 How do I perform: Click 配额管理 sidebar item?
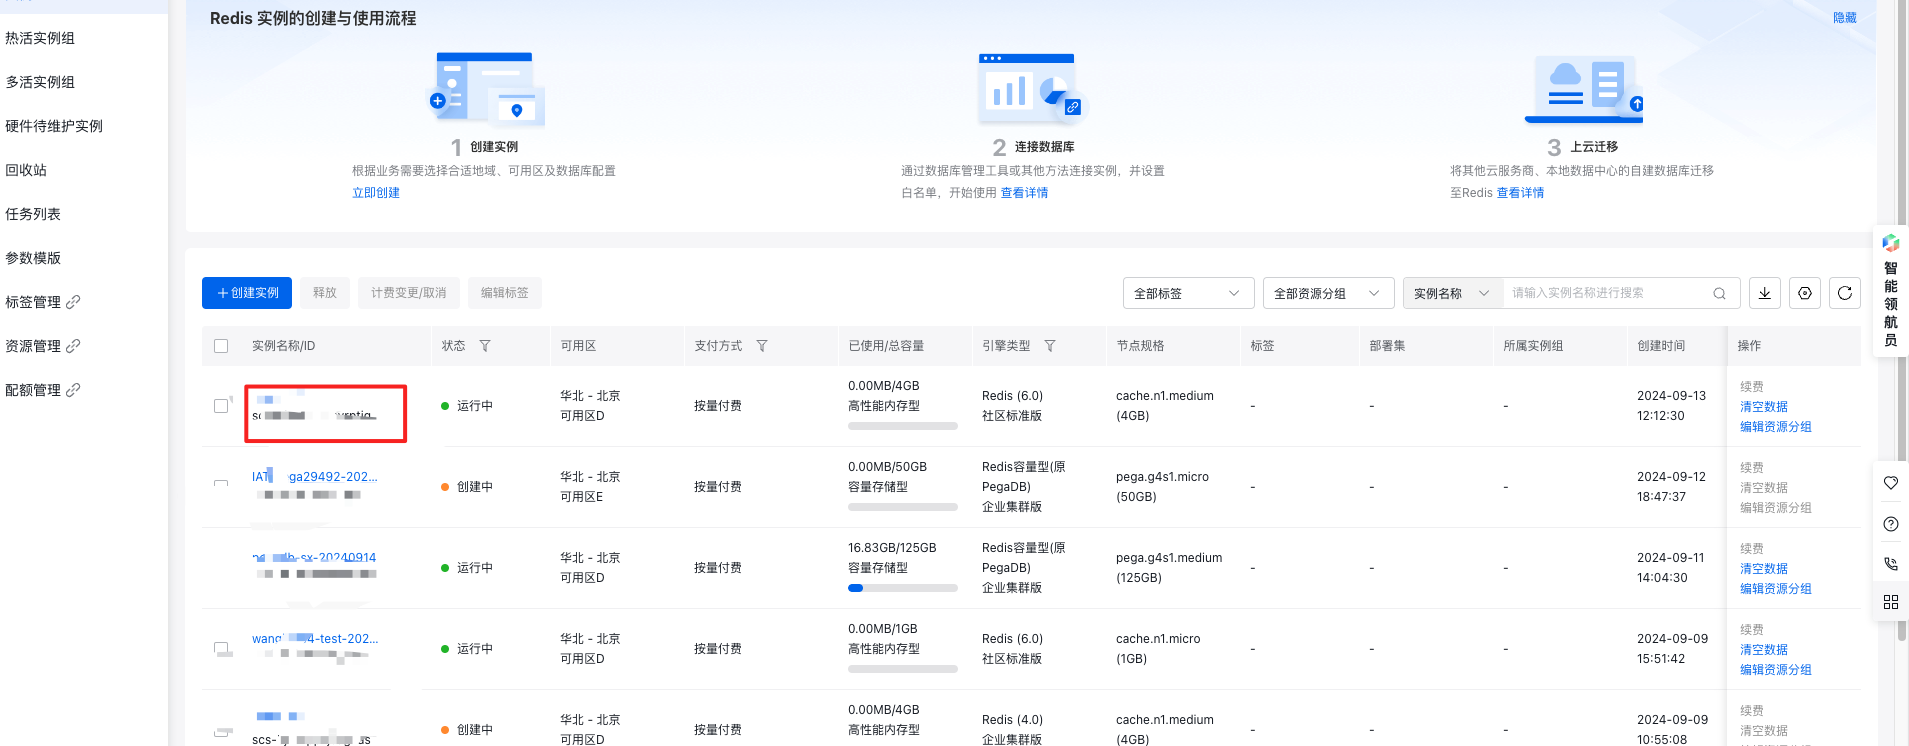pyautogui.click(x=33, y=390)
